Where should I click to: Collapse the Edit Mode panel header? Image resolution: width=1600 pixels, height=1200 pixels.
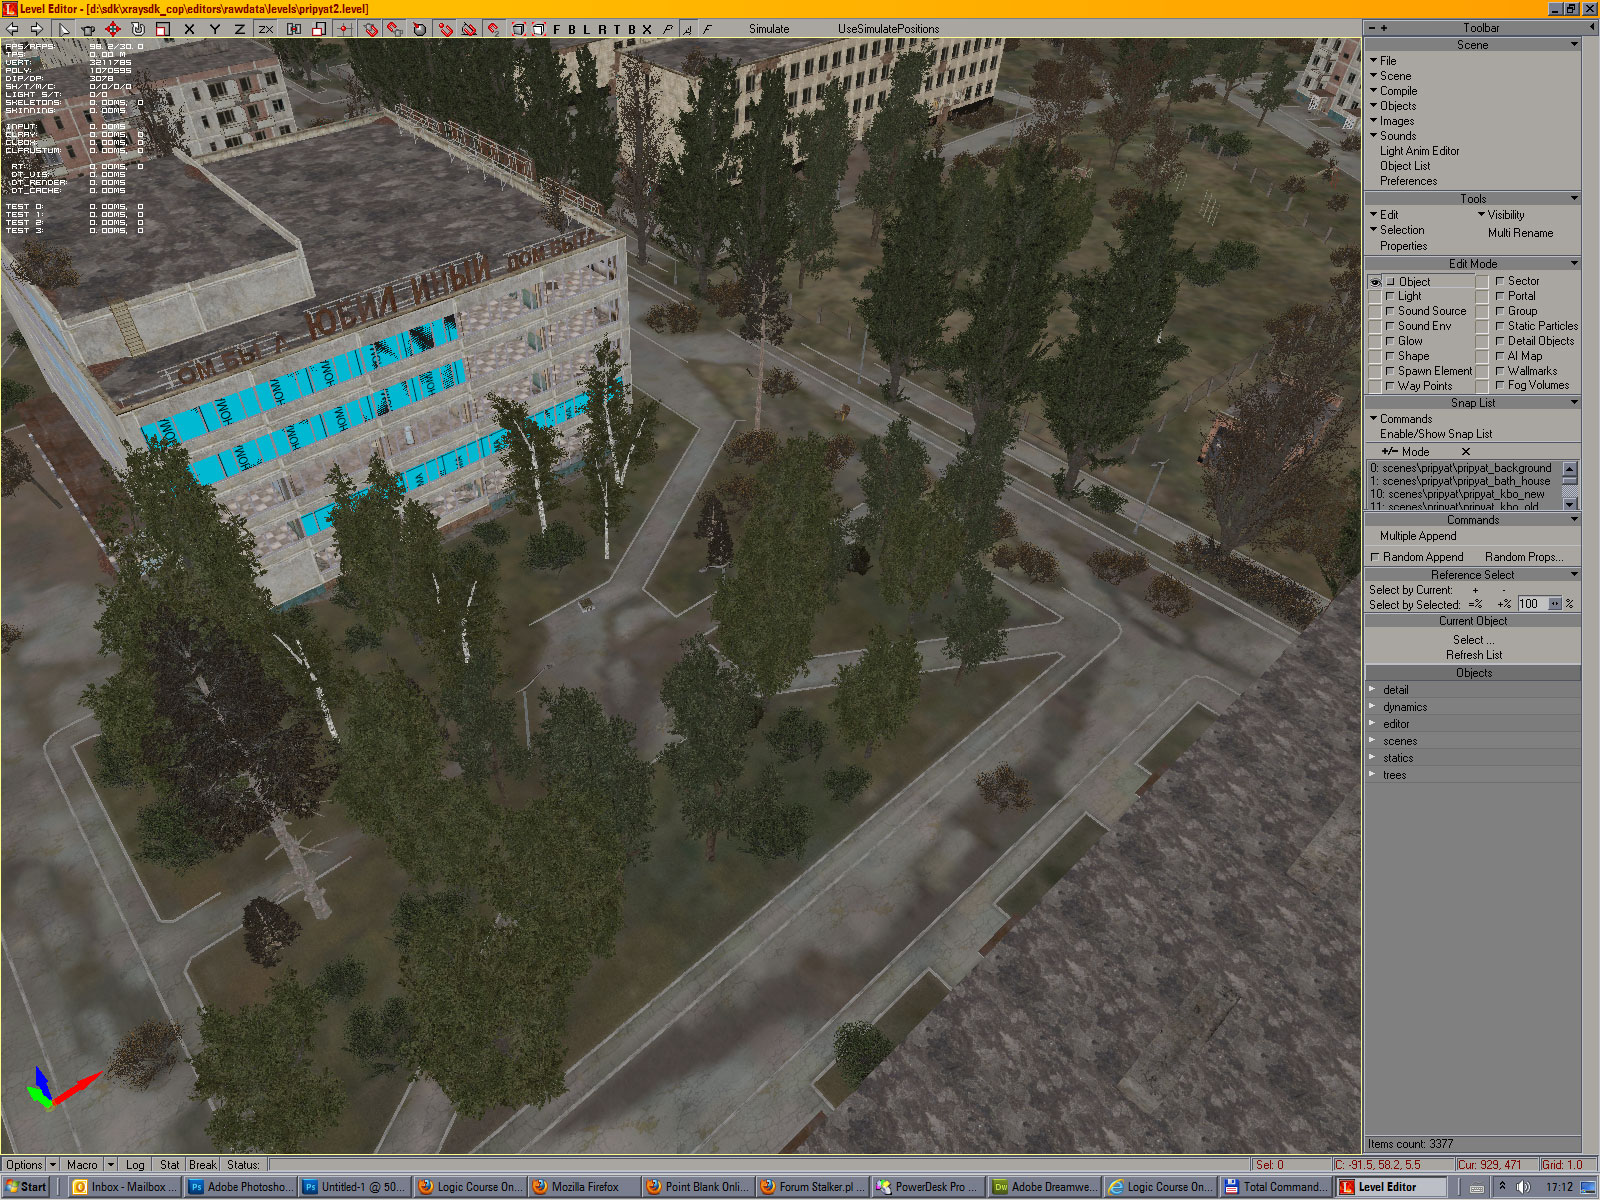[1473, 264]
